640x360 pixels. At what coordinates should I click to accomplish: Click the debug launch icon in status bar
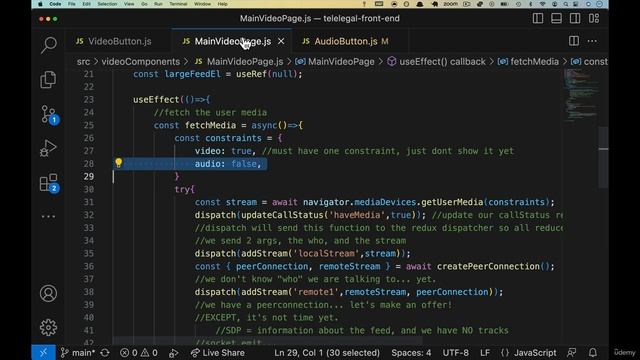coord(173,353)
